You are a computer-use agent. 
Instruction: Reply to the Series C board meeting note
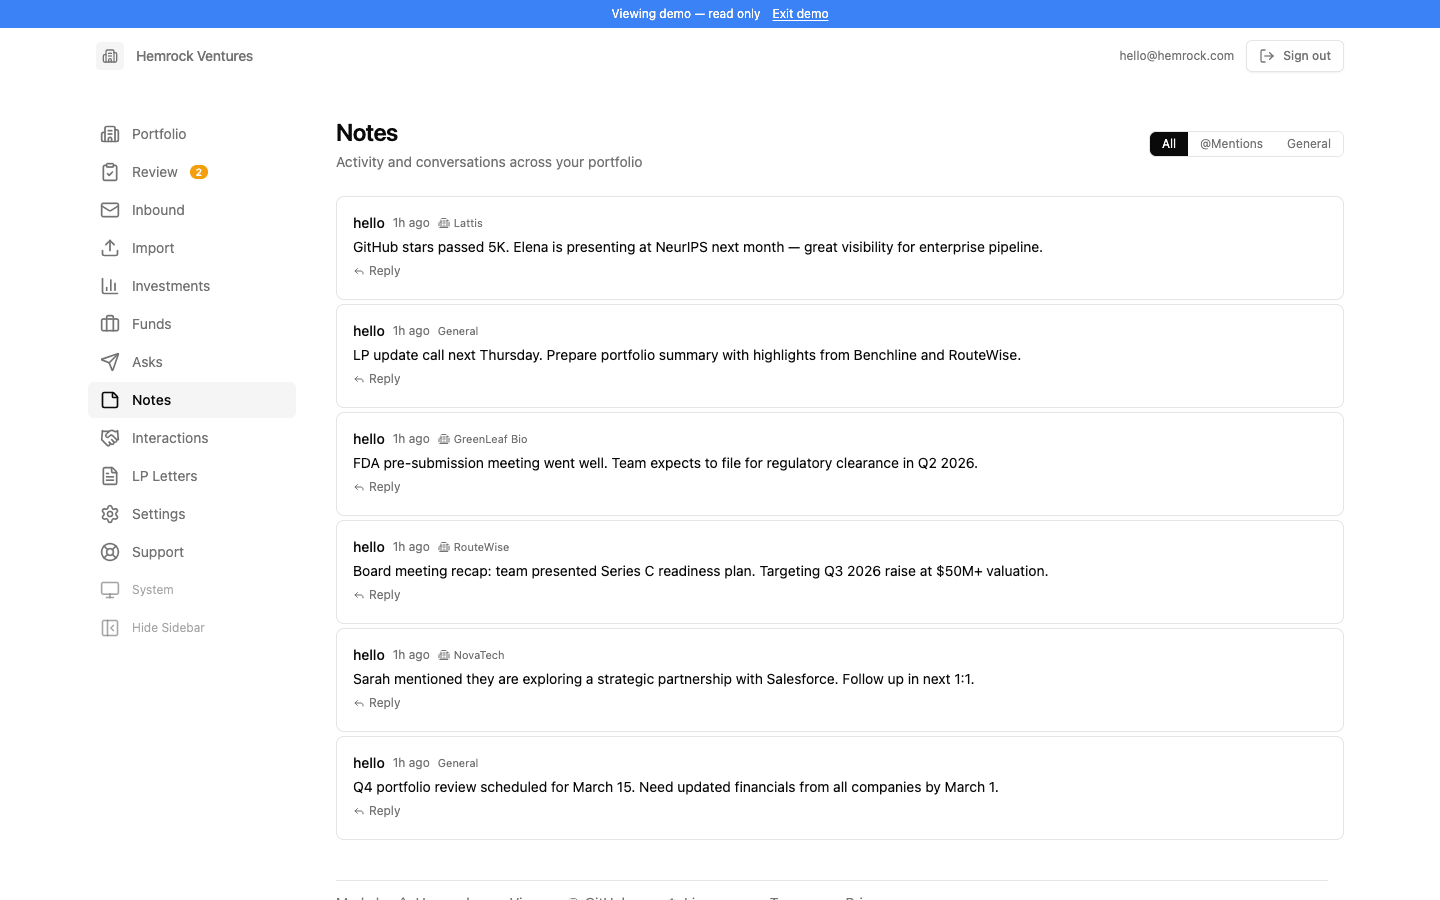tap(377, 595)
